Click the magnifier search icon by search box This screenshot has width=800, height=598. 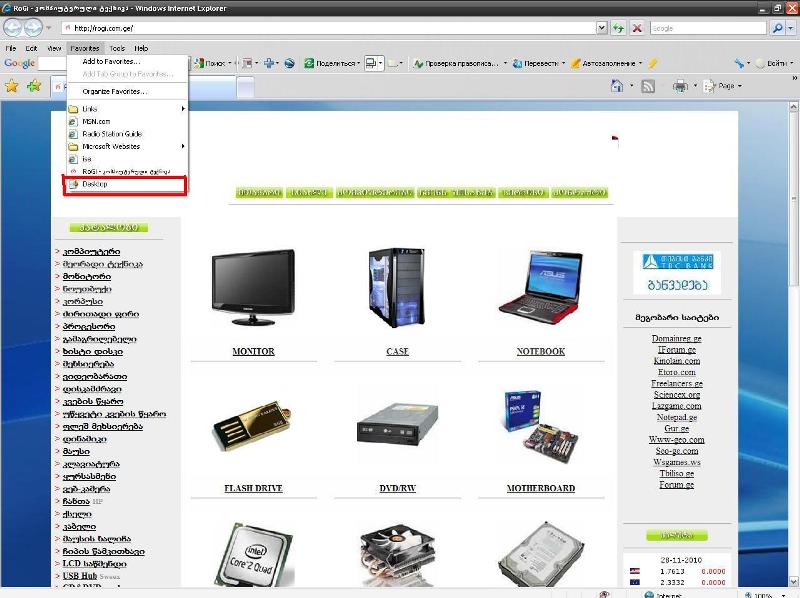pos(777,28)
